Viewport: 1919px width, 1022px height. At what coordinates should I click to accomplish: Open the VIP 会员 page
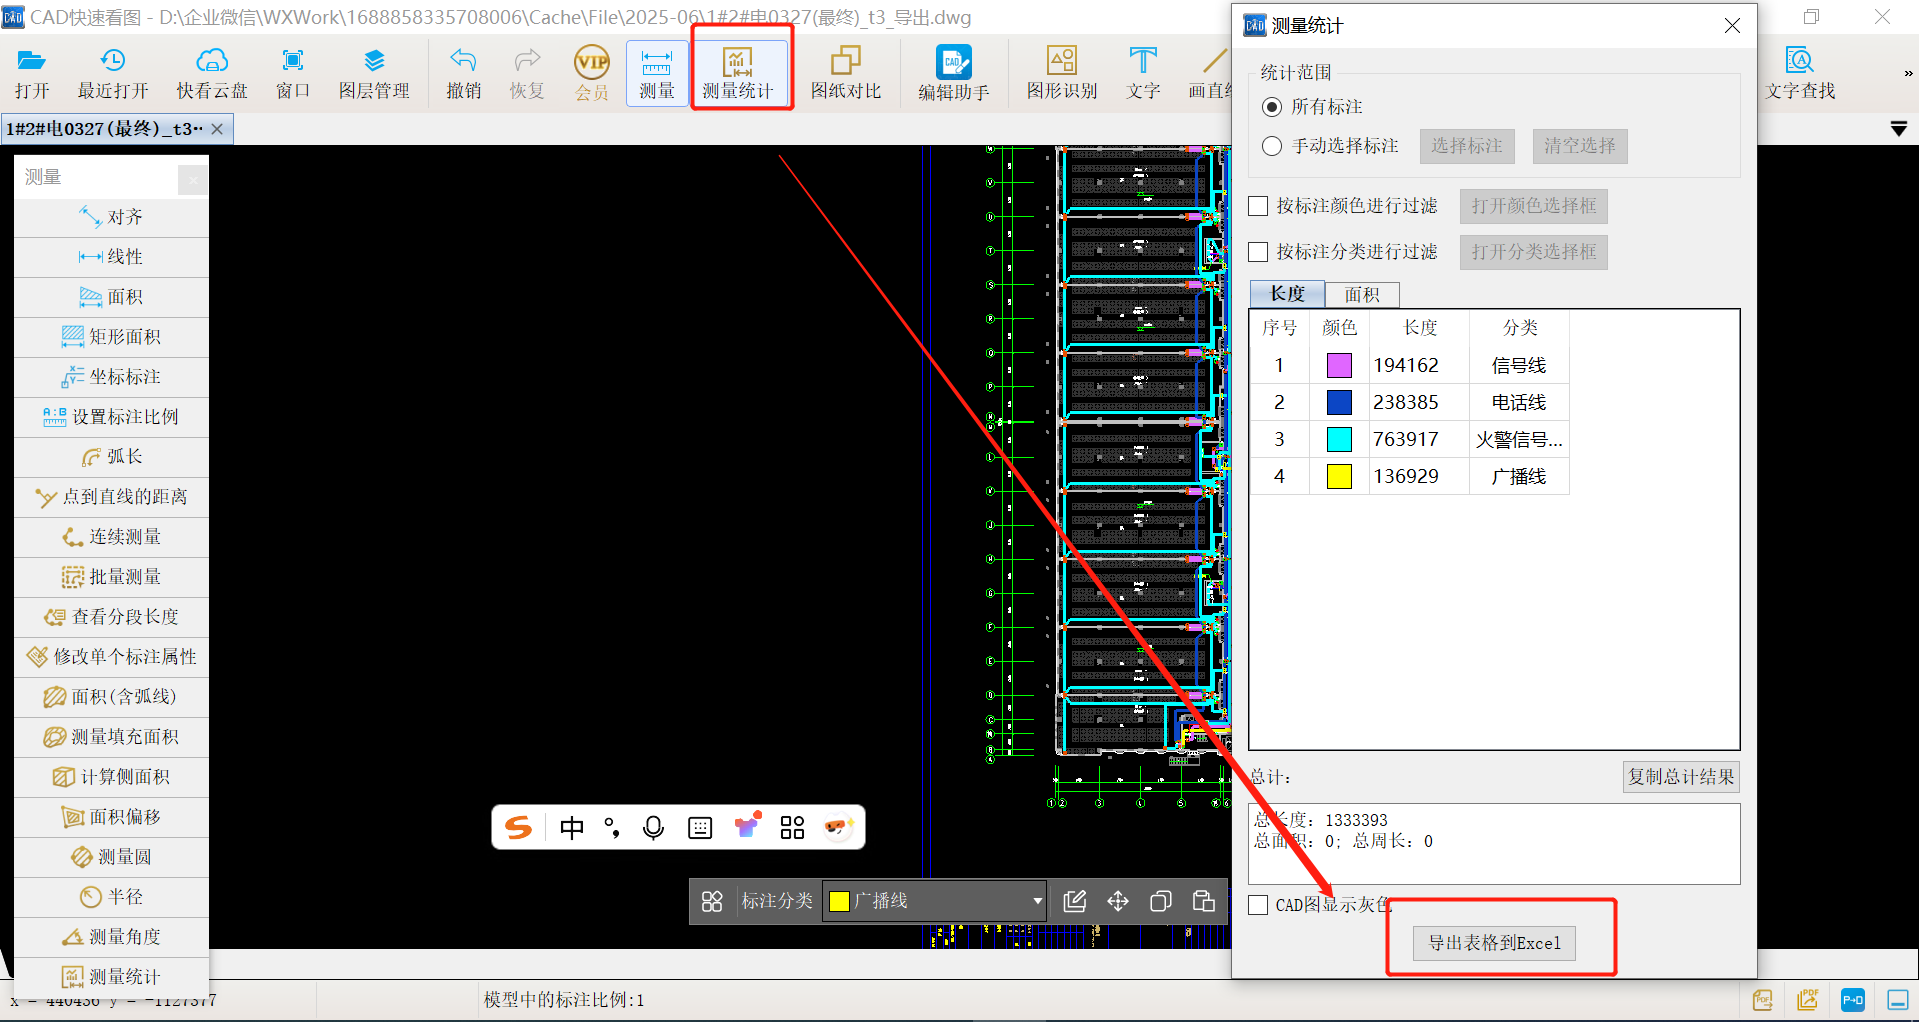pos(592,74)
